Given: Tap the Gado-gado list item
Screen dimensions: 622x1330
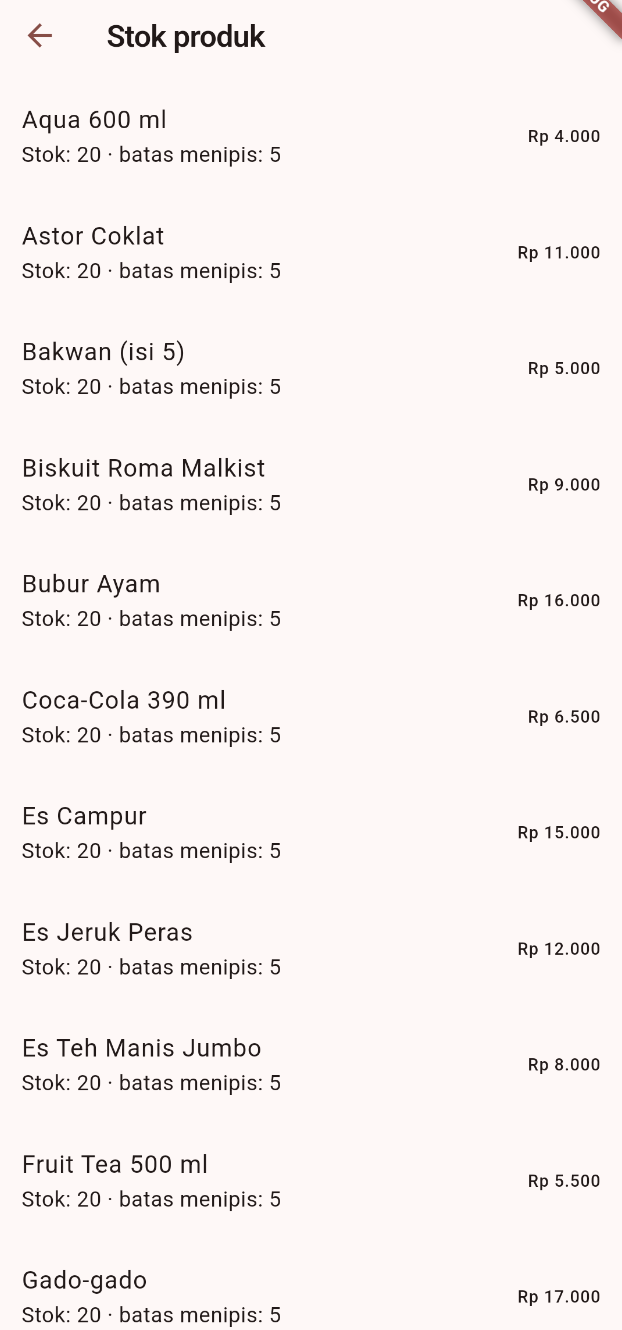Looking at the screenshot, I should pos(85,1281).
